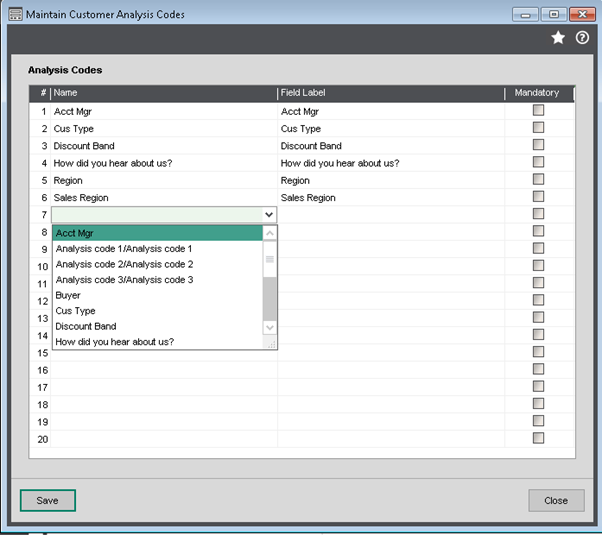Viewport: 602px width, 535px height.
Task: Choose Analysis code 1/Analysis code 1 option
Action: pyautogui.click(x=157, y=249)
